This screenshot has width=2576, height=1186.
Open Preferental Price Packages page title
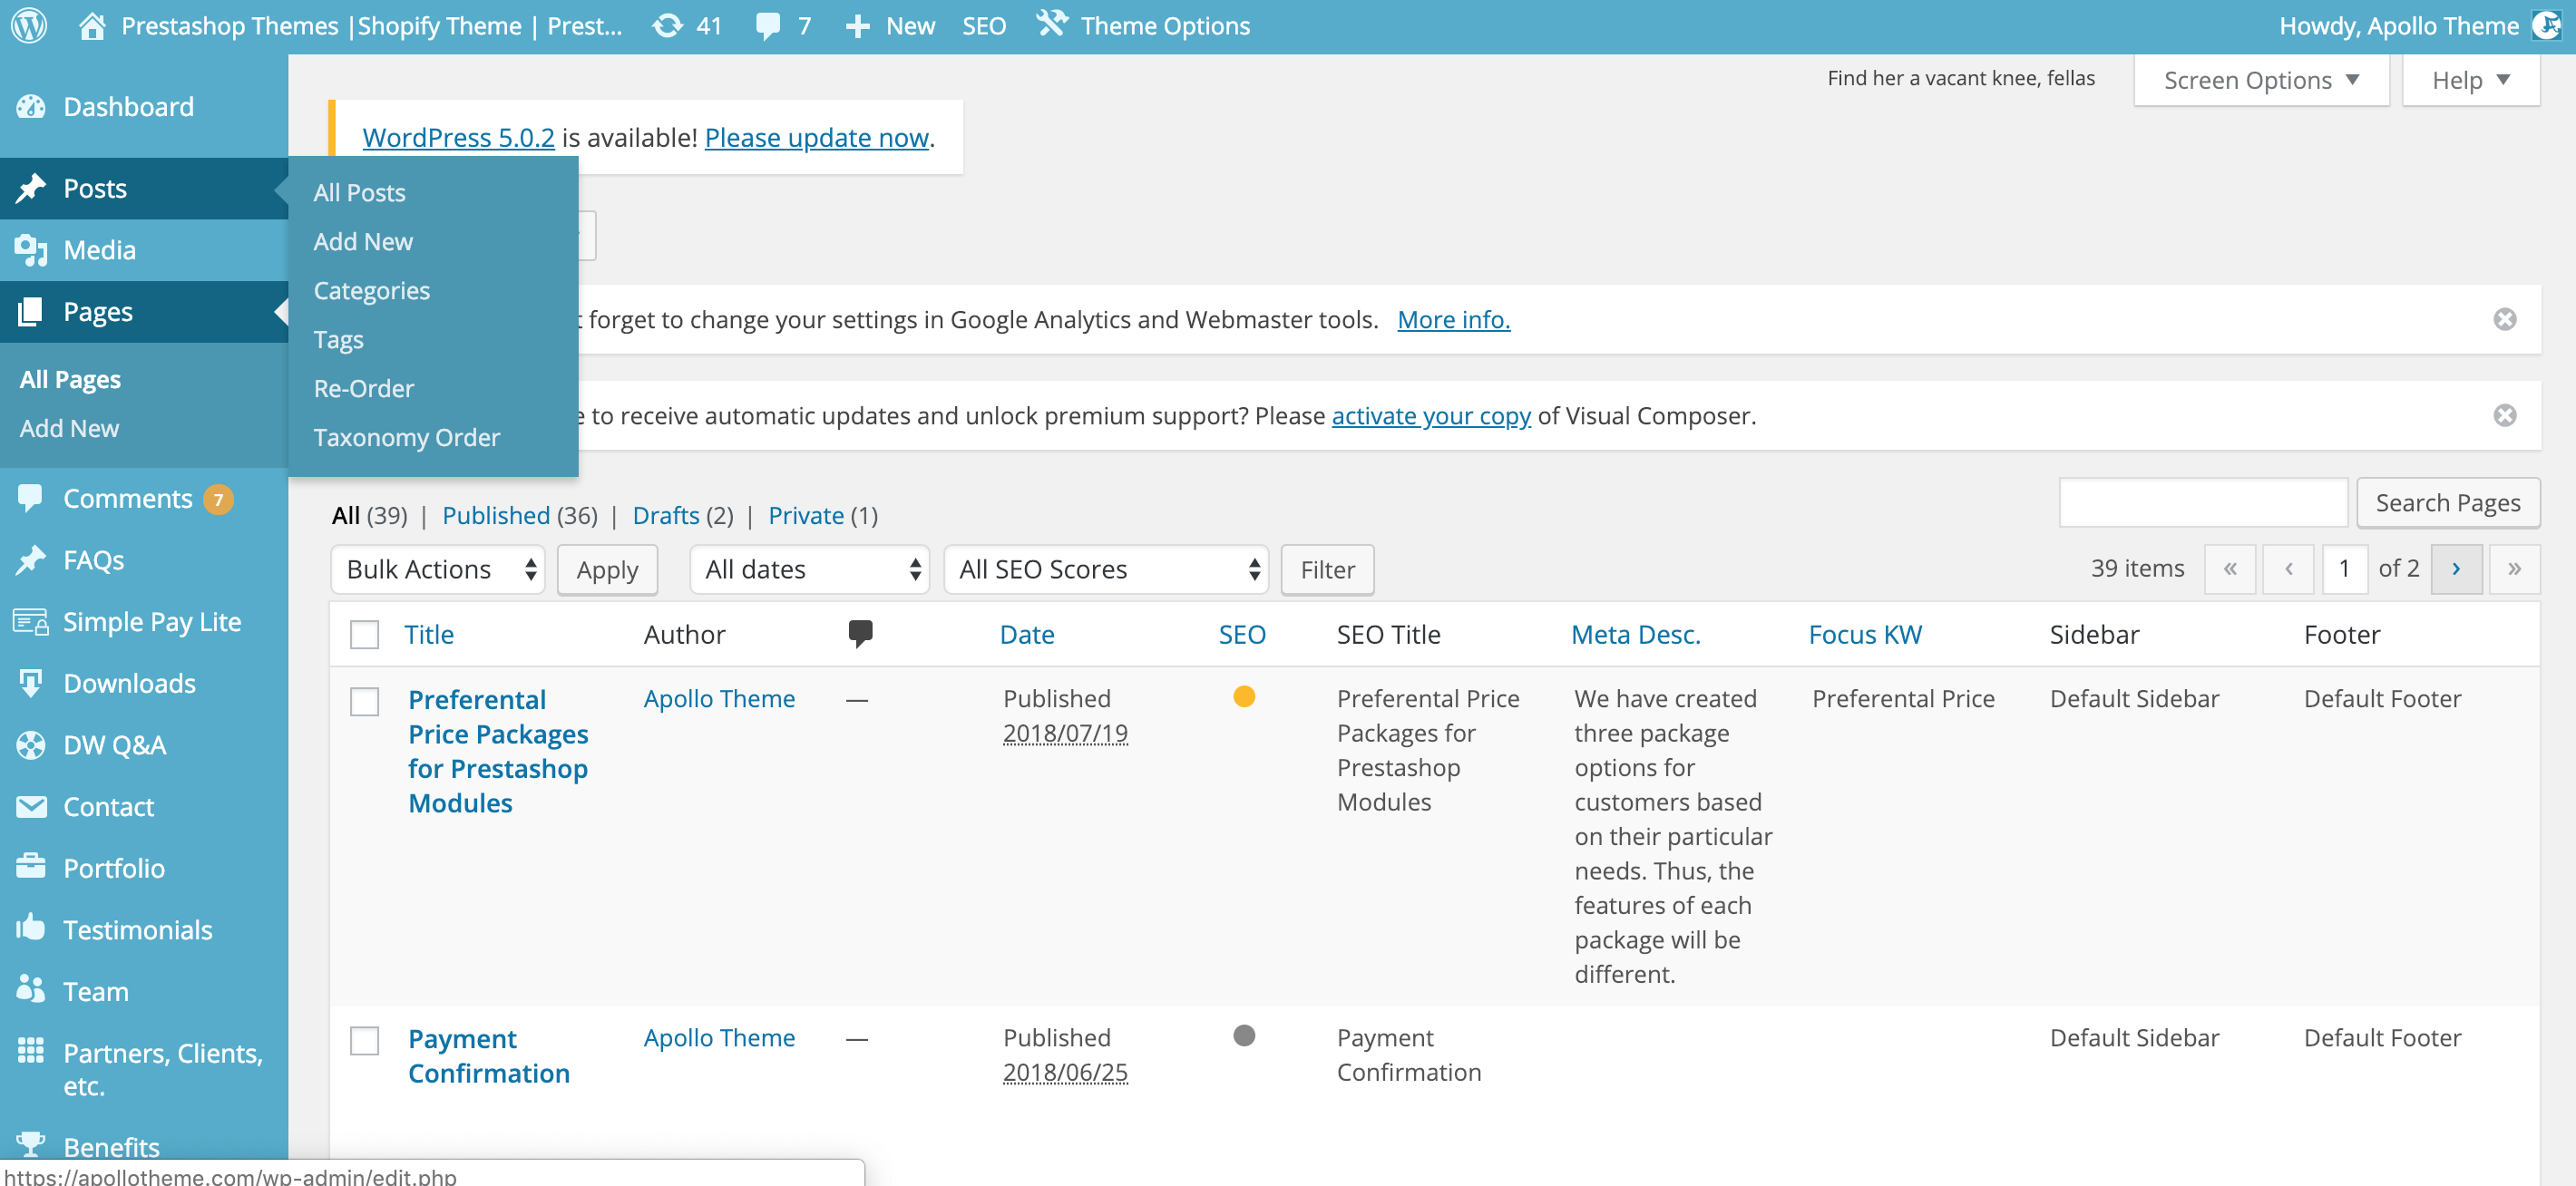[498, 751]
